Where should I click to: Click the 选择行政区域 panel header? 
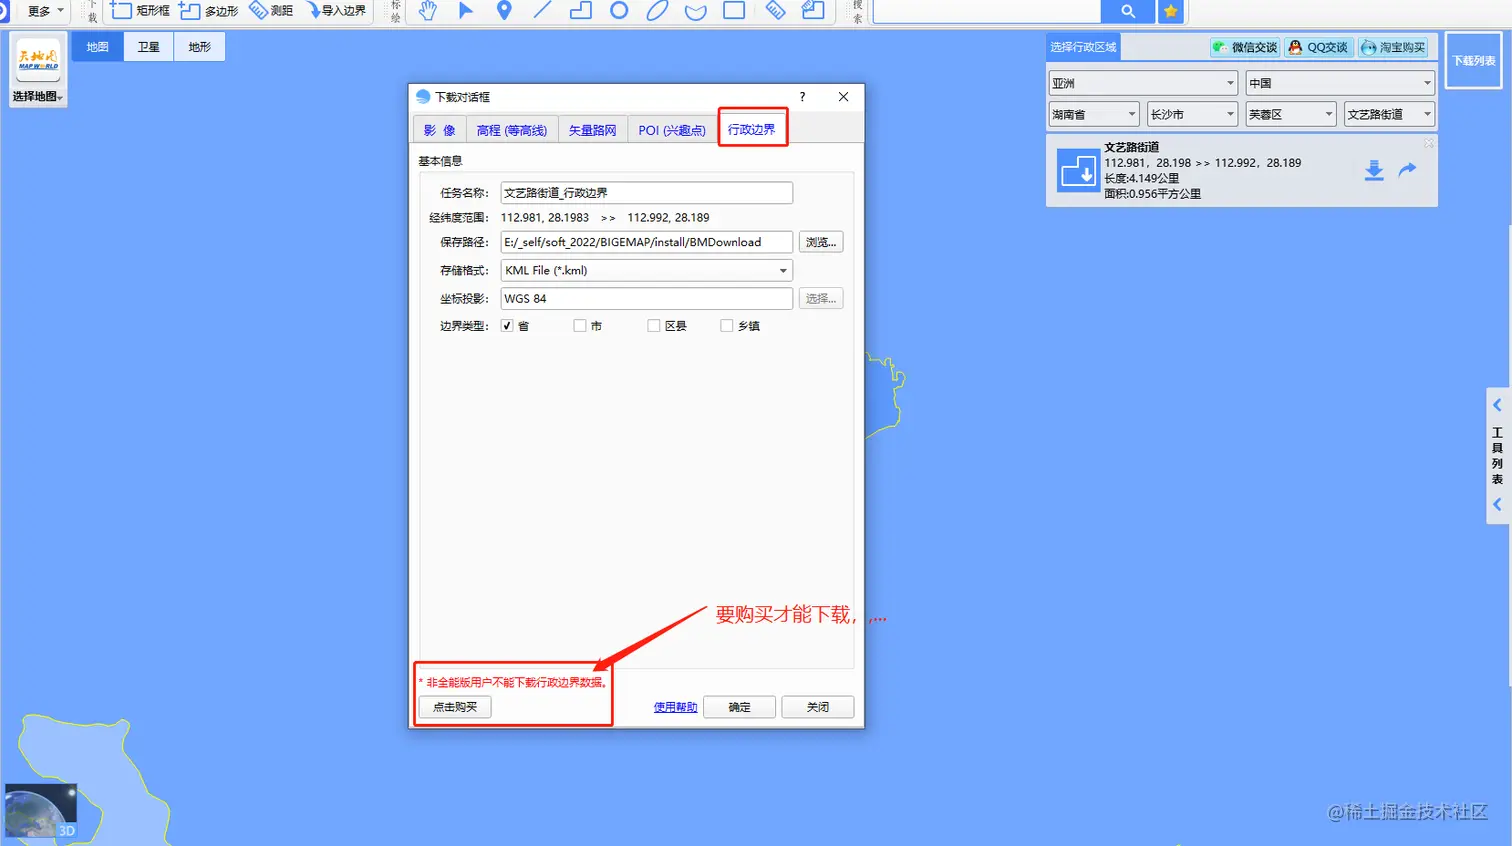1083,47
